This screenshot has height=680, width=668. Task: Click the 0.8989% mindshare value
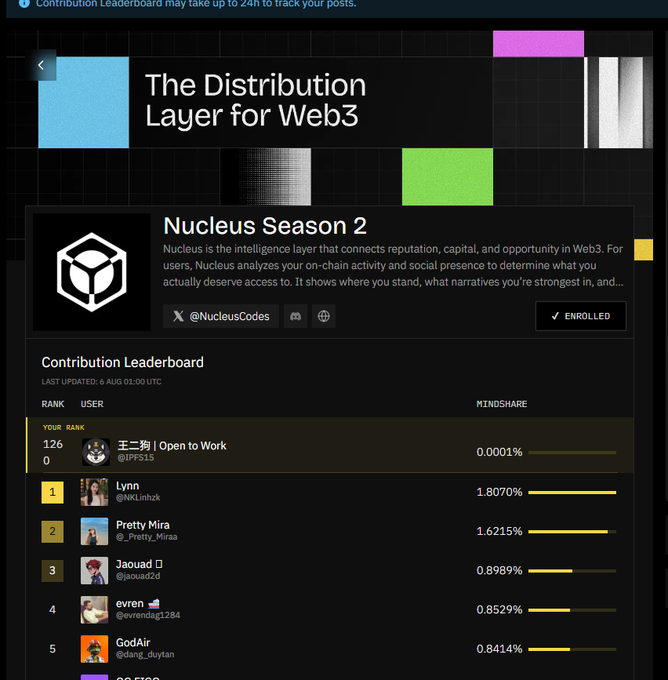(499, 571)
